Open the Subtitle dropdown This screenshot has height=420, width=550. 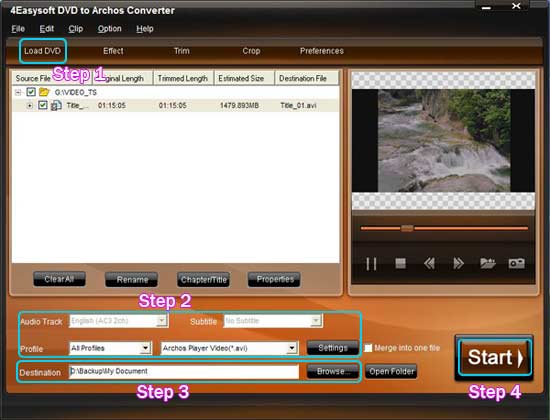316,320
